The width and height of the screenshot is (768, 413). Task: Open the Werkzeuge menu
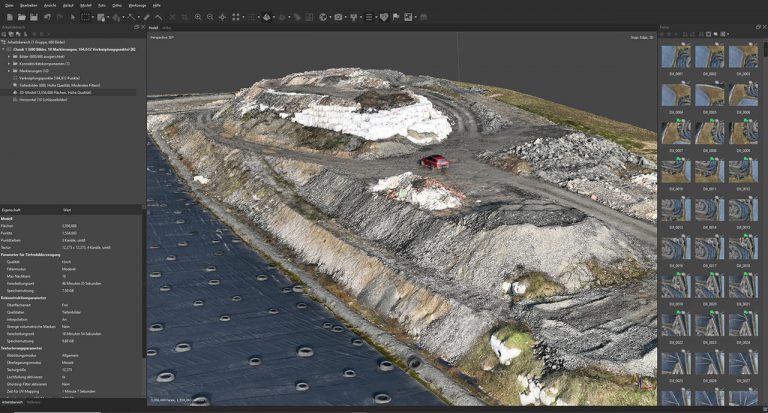click(x=137, y=5)
